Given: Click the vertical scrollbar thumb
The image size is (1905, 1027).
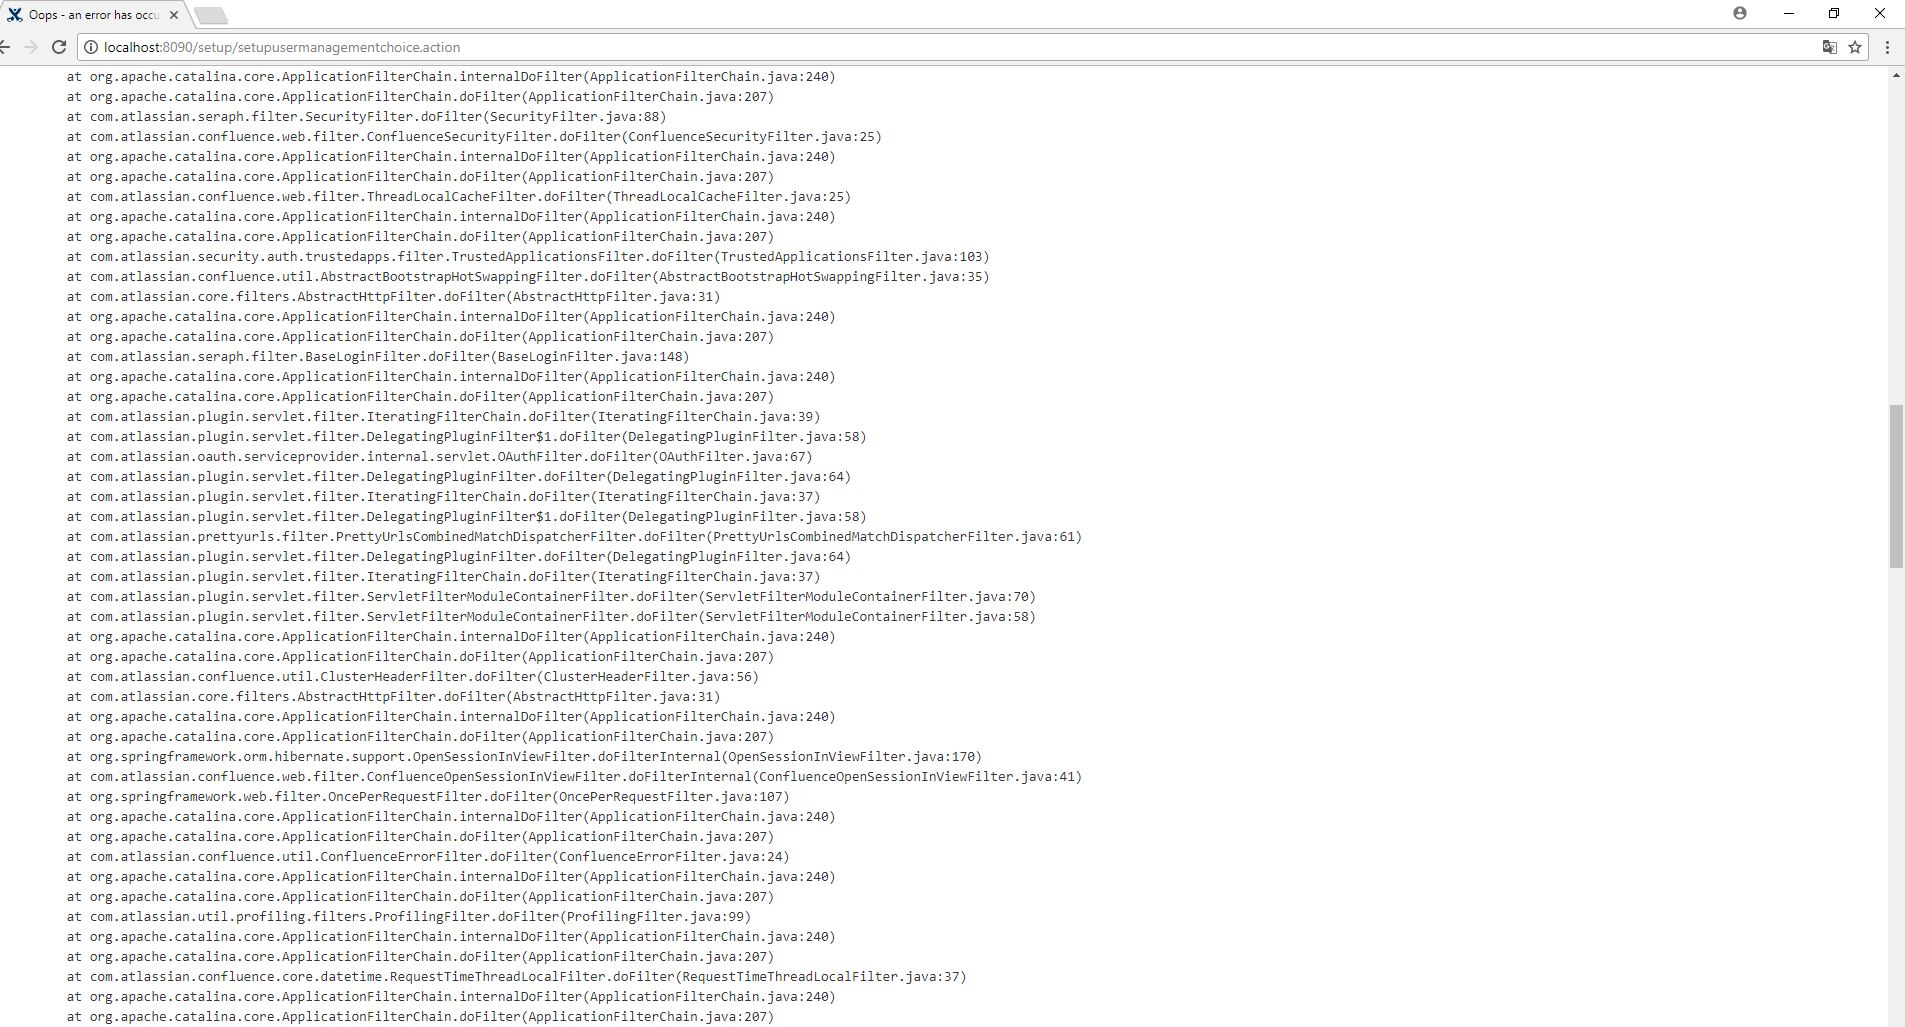Looking at the screenshot, I should click(1896, 486).
